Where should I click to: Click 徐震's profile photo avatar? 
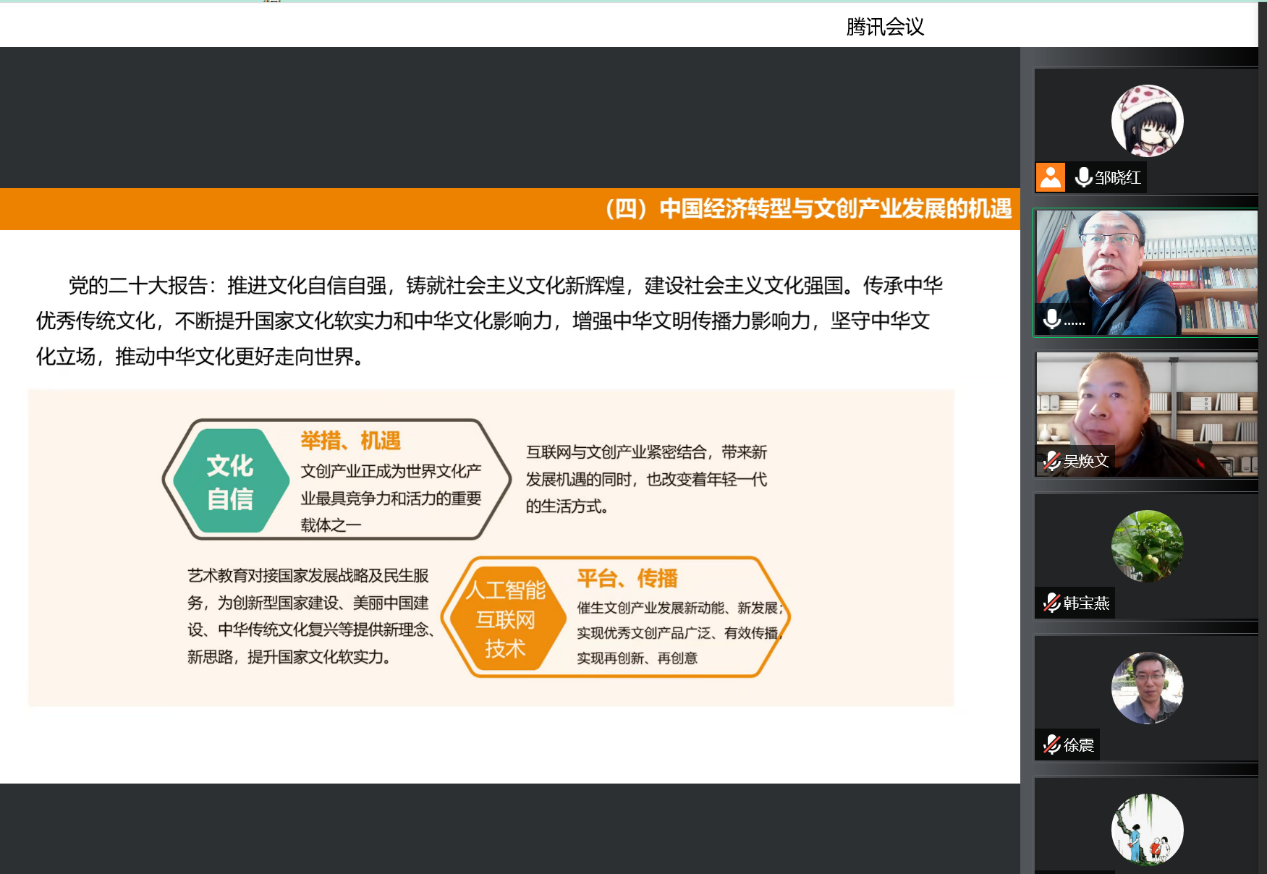(x=1147, y=688)
